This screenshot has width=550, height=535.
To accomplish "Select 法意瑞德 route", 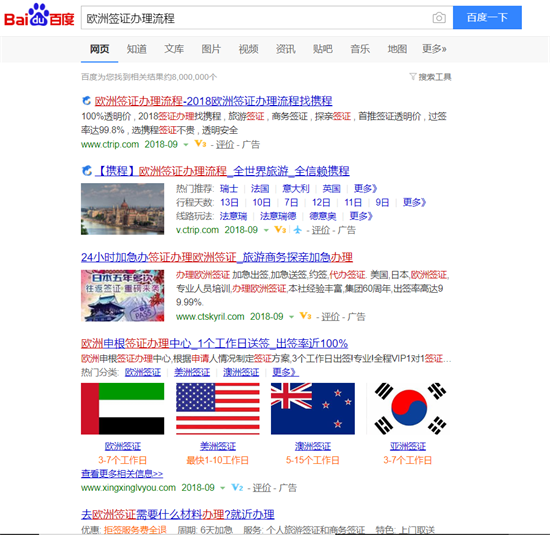I will pos(278,216).
